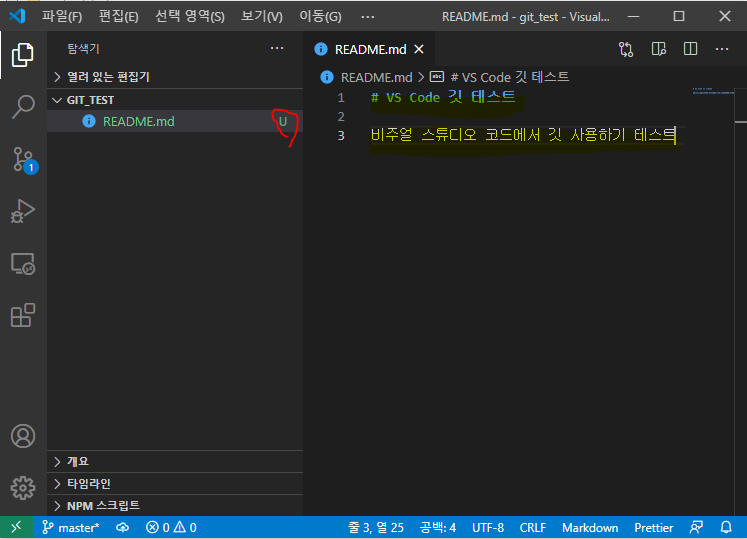Click the symbol icon in the breadcrumb

(437, 77)
